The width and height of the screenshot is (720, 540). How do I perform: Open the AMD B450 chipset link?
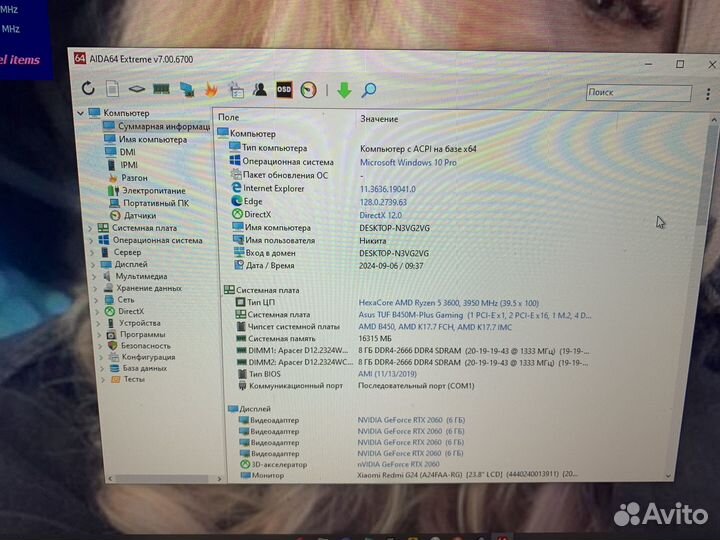[x=435, y=327]
